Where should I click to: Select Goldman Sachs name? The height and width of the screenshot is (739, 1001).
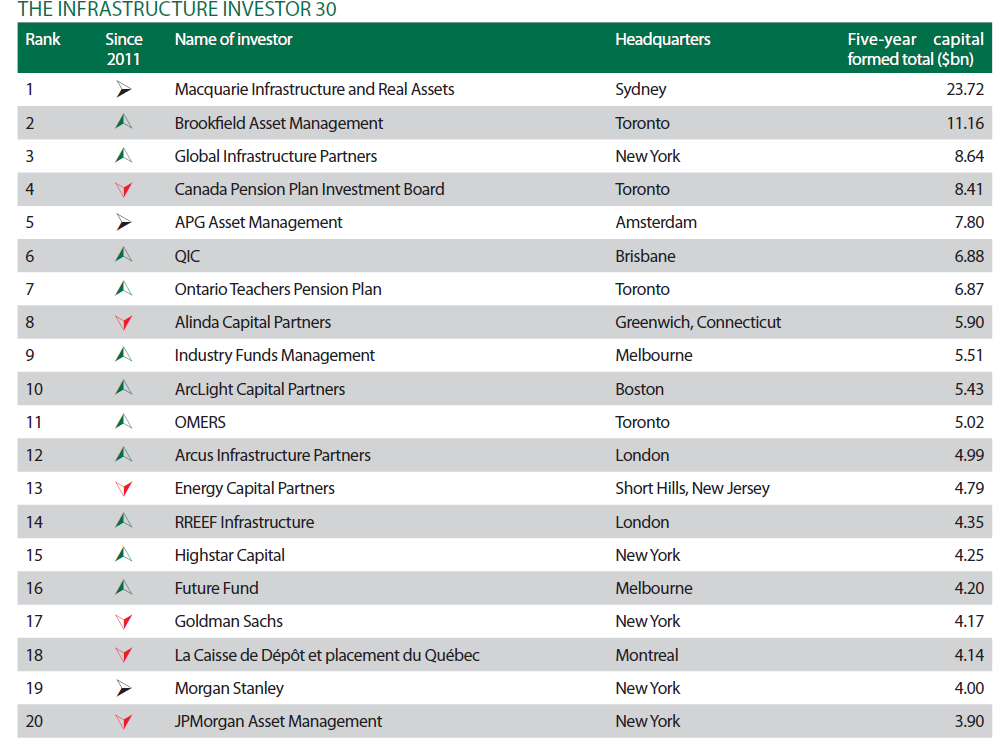click(229, 622)
